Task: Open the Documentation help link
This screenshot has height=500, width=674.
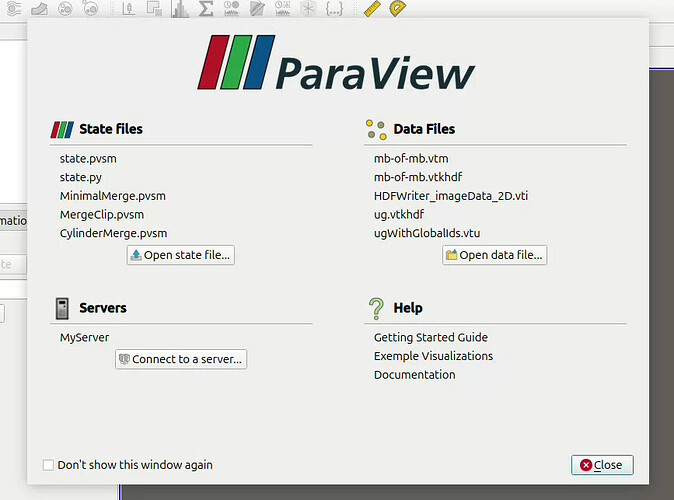Action: click(414, 375)
